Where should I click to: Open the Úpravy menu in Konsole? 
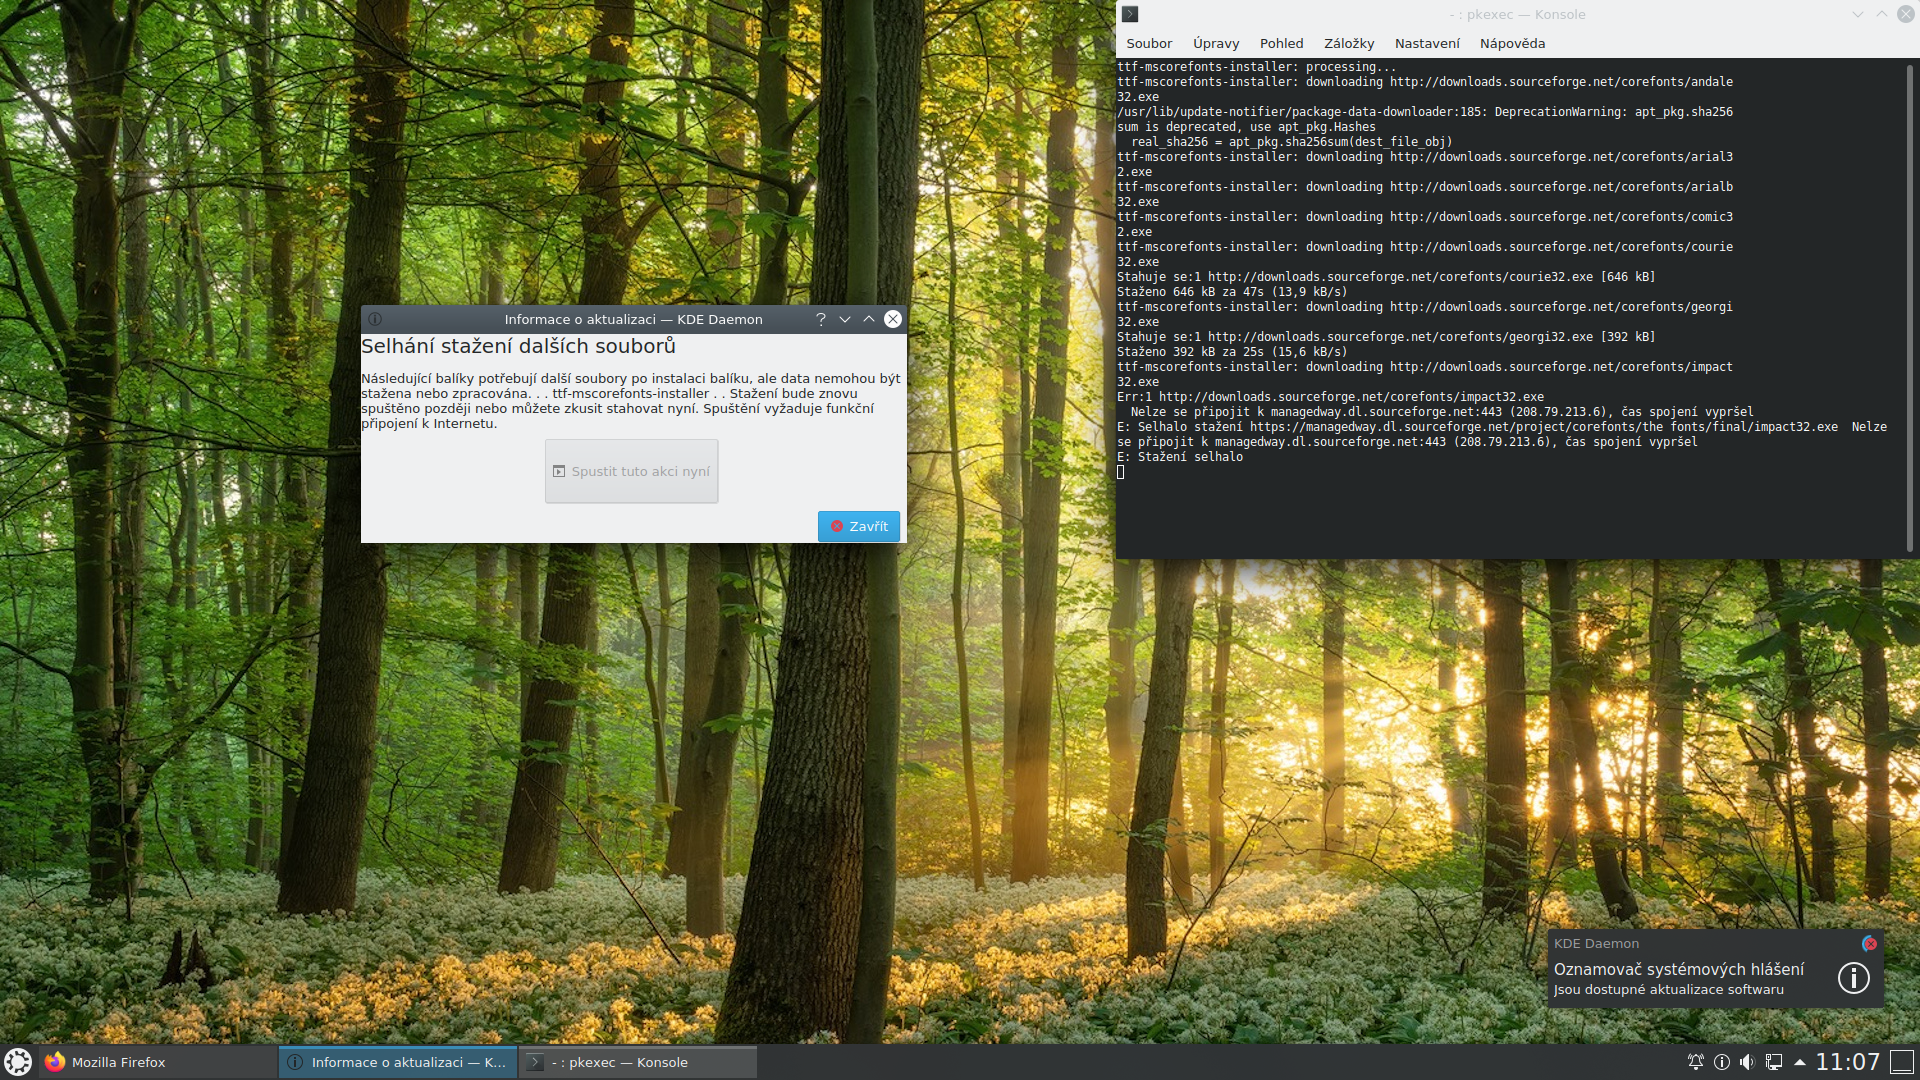coord(1216,43)
